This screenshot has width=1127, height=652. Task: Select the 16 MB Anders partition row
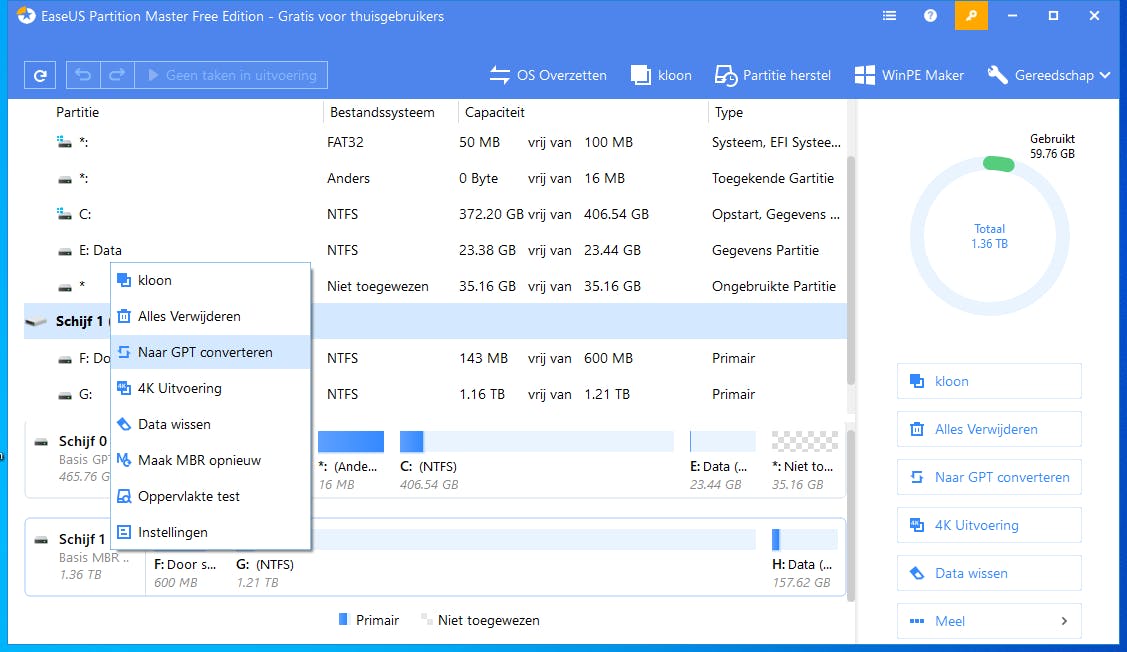click(435, 178)
